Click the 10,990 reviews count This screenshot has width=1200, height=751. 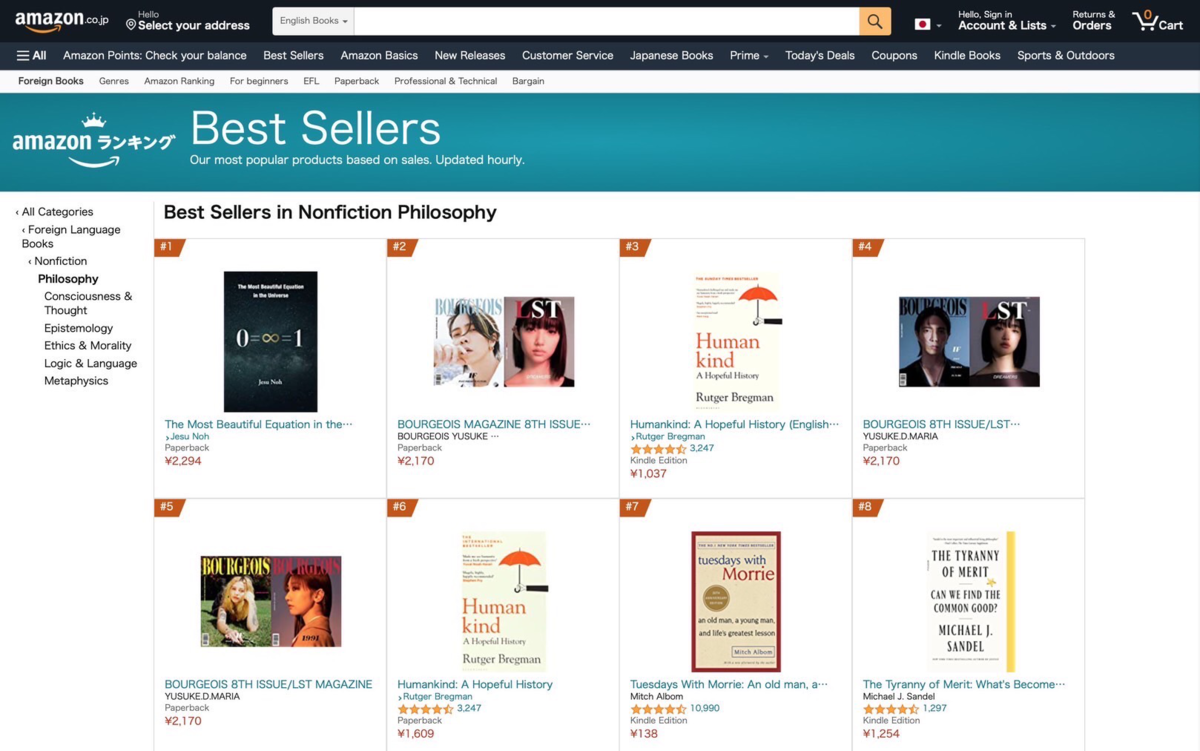tap(704, 708)
